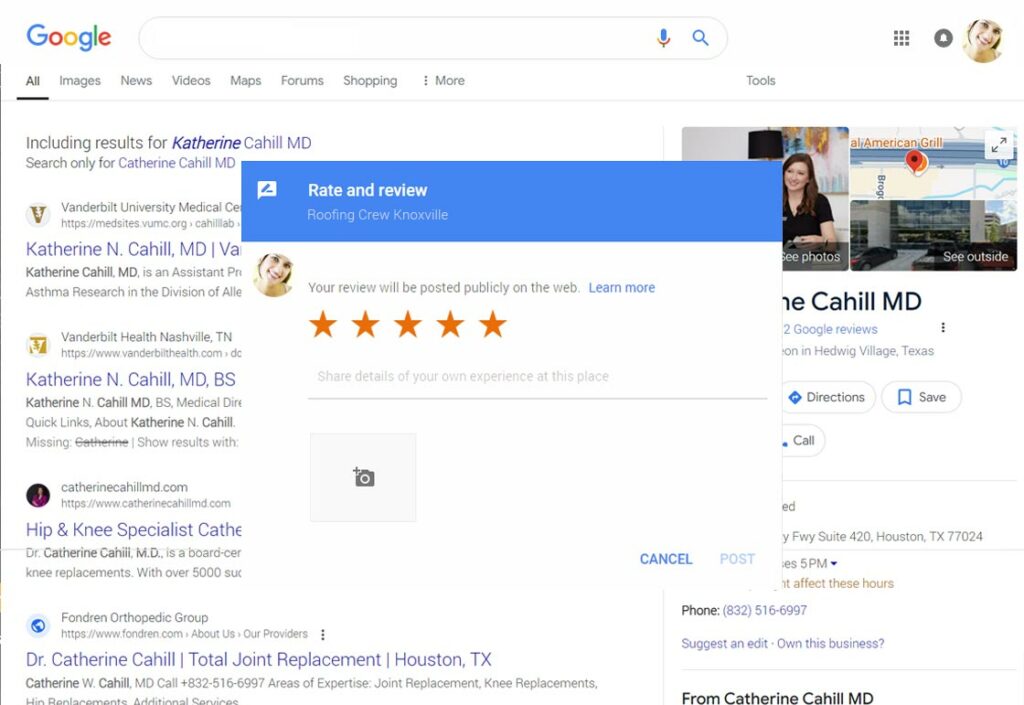
Task: Click the search magnifier icon
Action: 700,38
